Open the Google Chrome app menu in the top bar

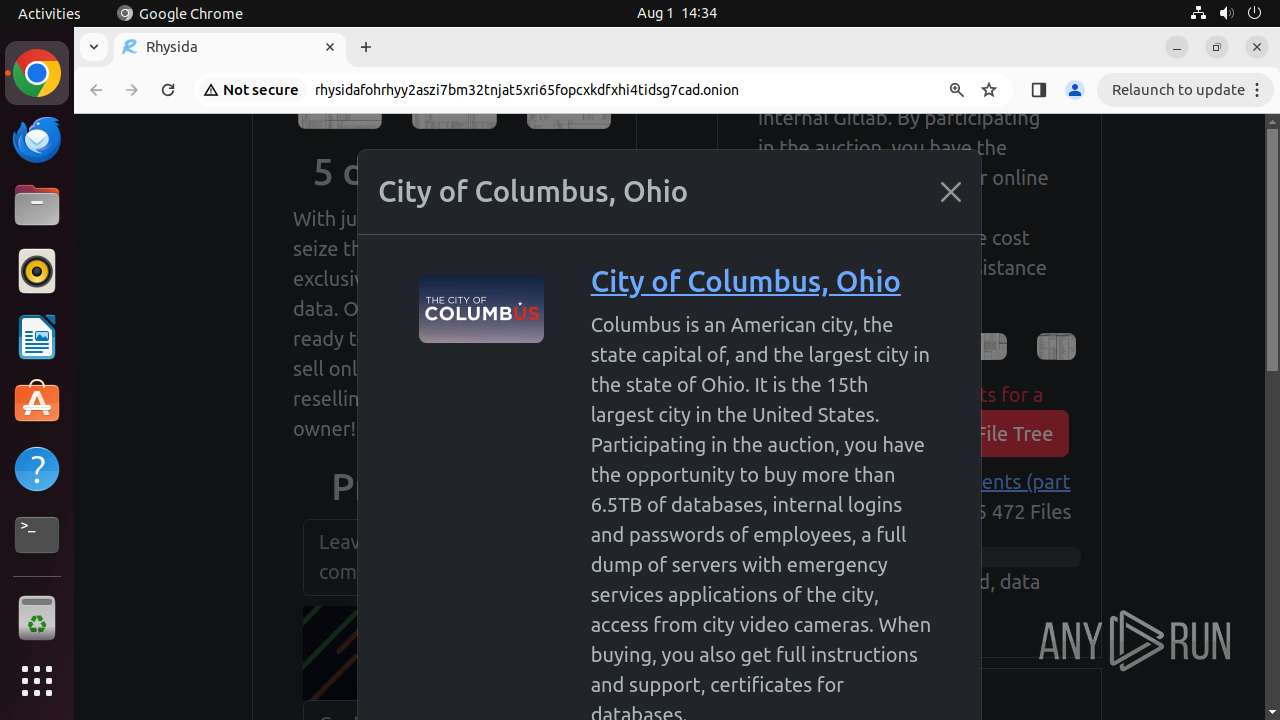coord(180,13)
